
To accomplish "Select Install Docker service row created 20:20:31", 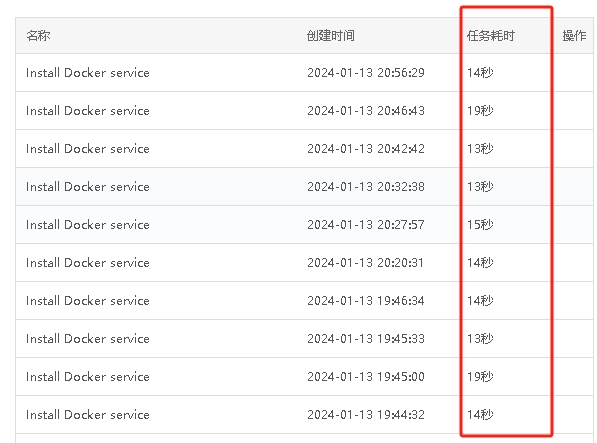I will click(304, 263).
